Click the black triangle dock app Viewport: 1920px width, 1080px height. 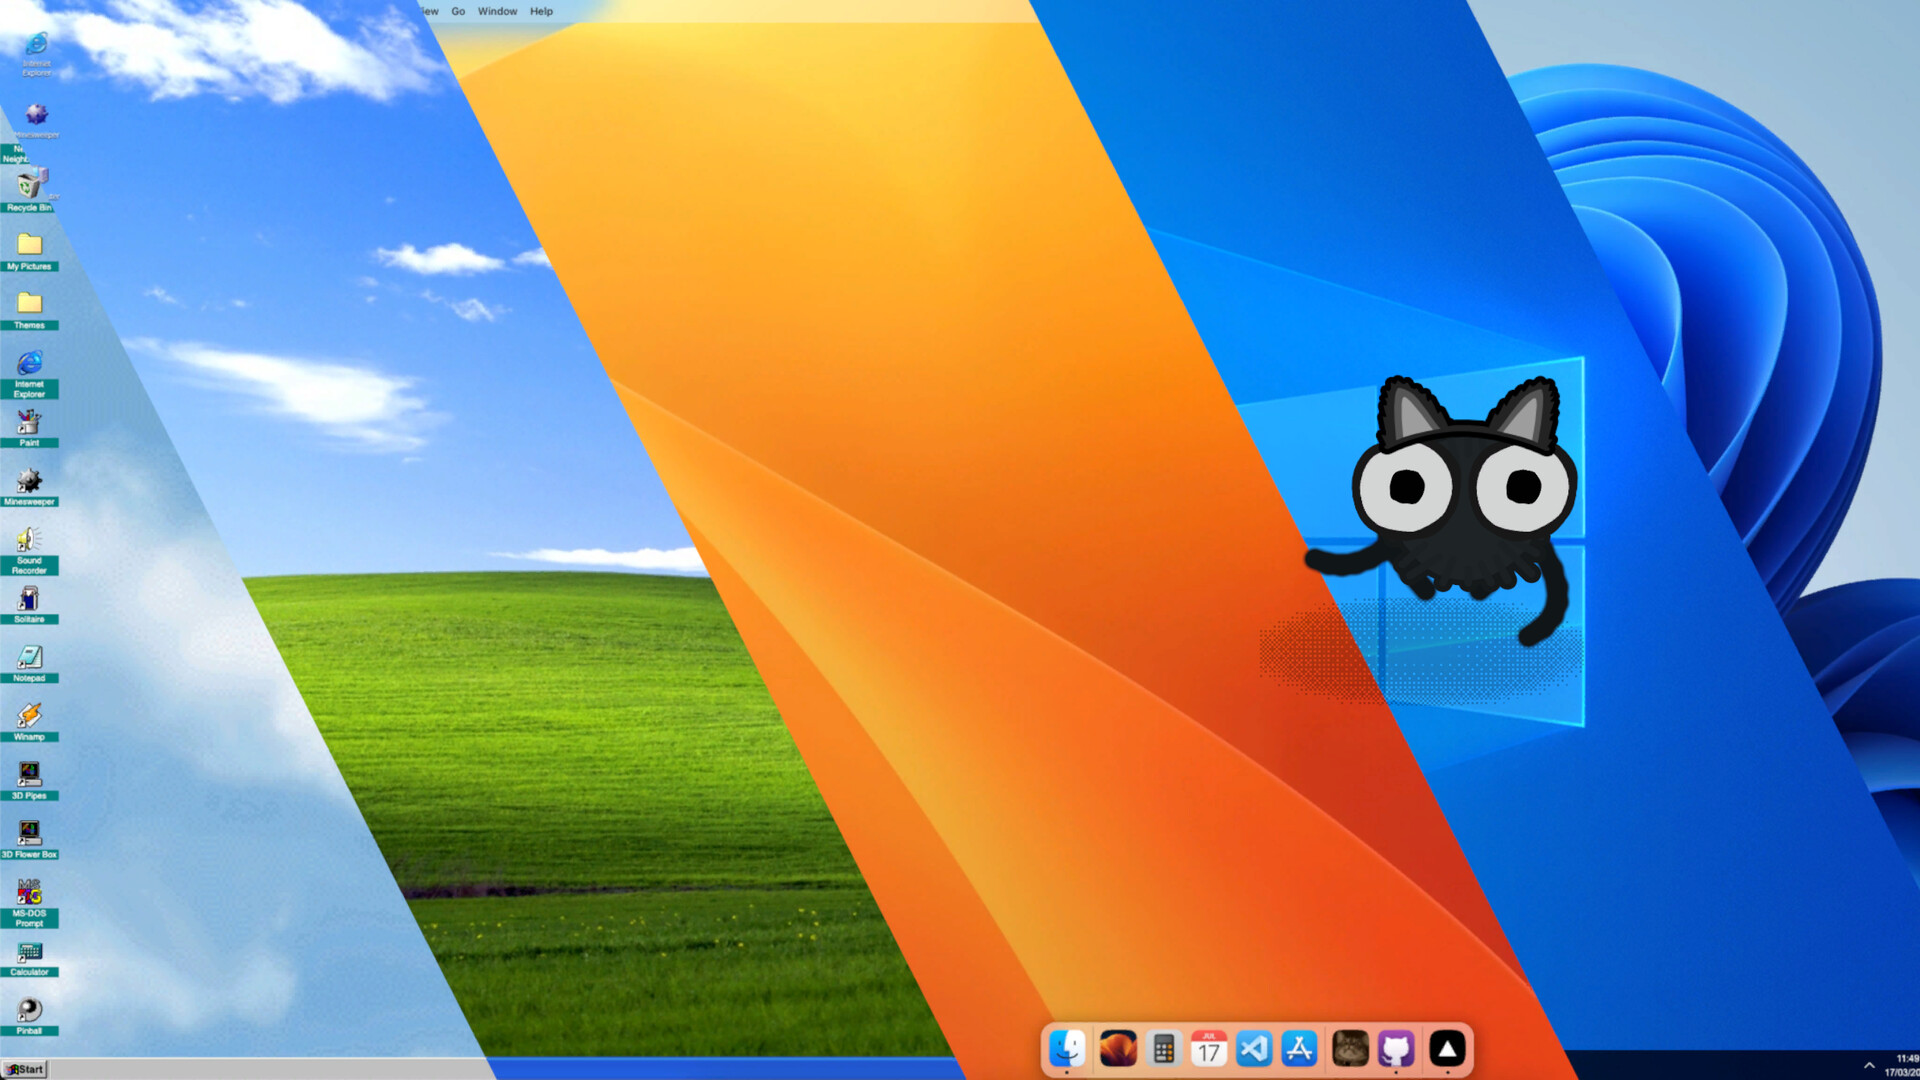[x=1447, y=1049]
